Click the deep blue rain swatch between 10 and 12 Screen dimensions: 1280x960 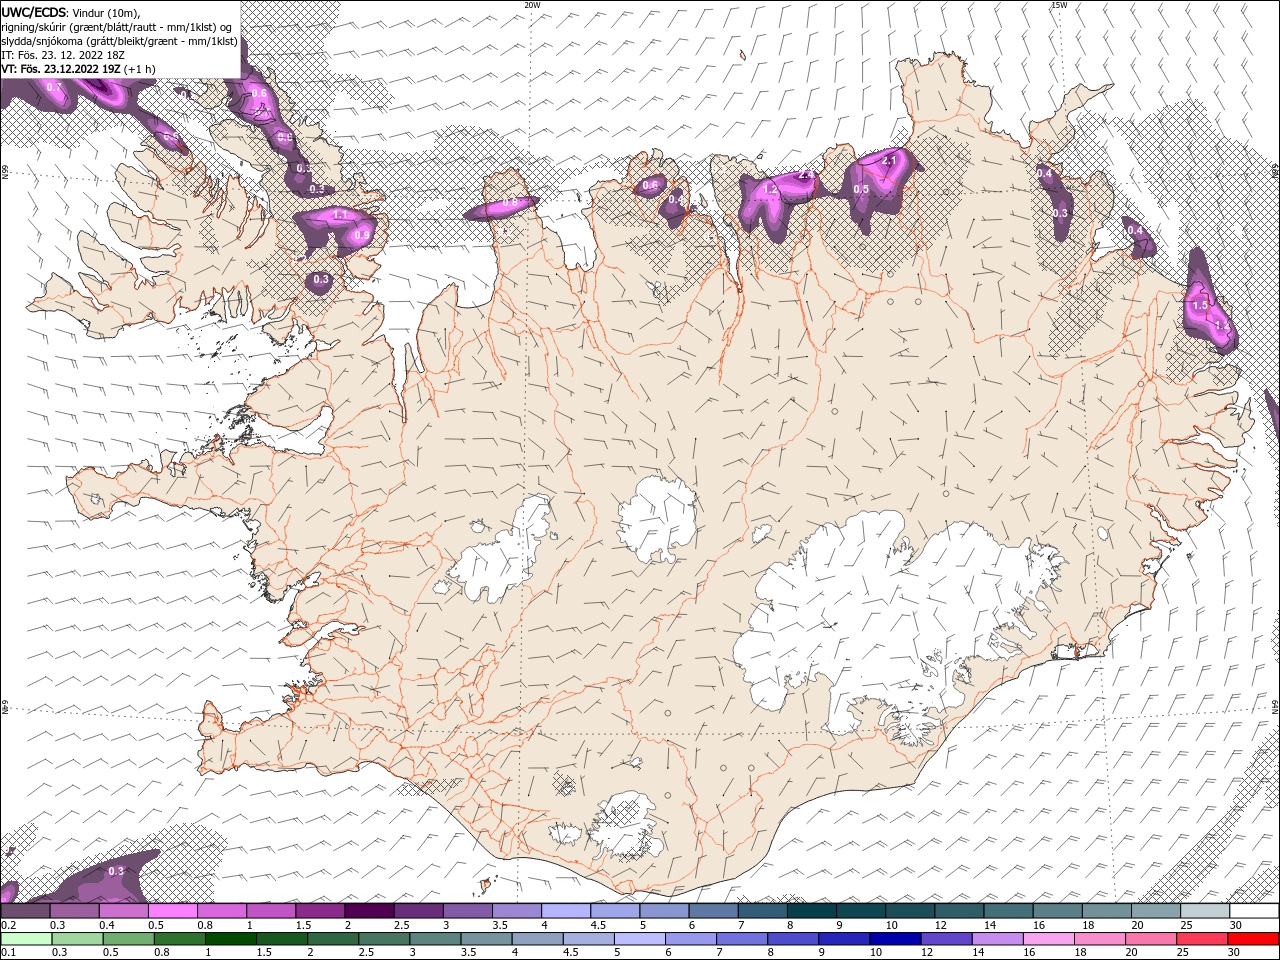[x=895, y=939]
